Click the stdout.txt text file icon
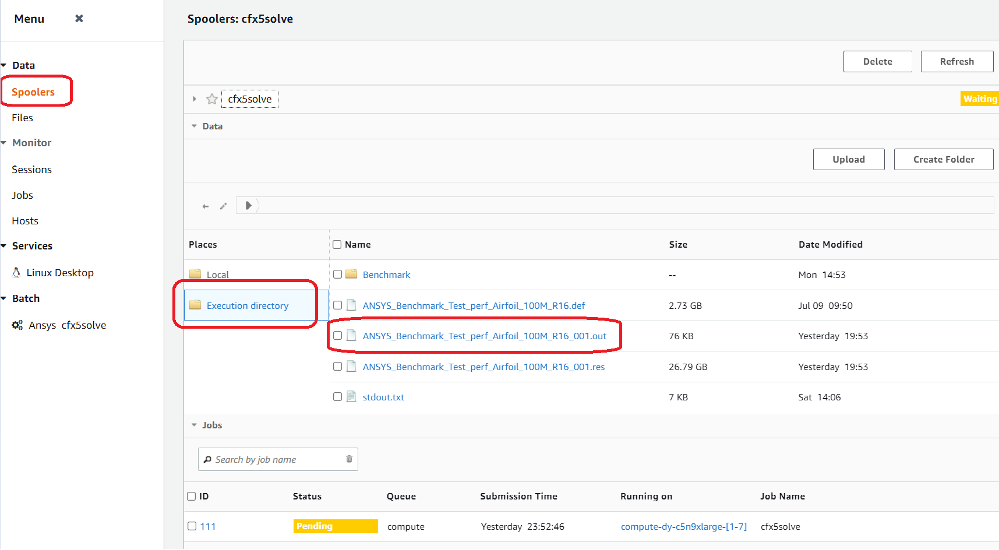The image size is (999, 550). 351,397
